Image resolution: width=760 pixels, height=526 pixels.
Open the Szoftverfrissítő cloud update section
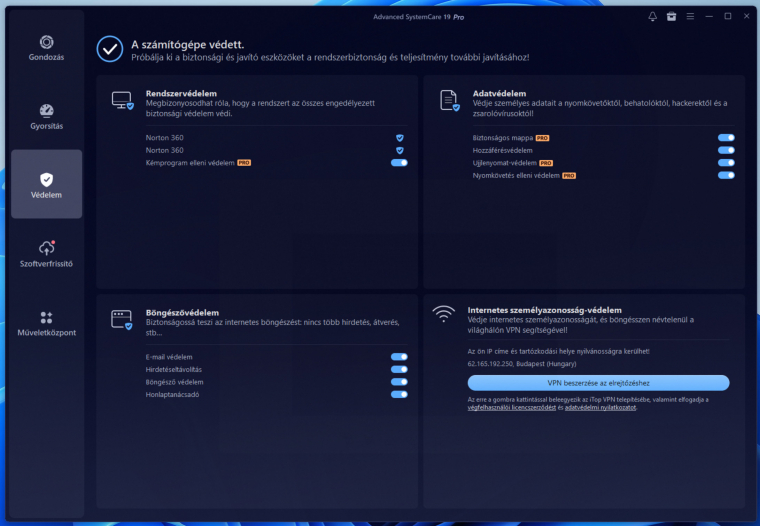tap(46, 253)
